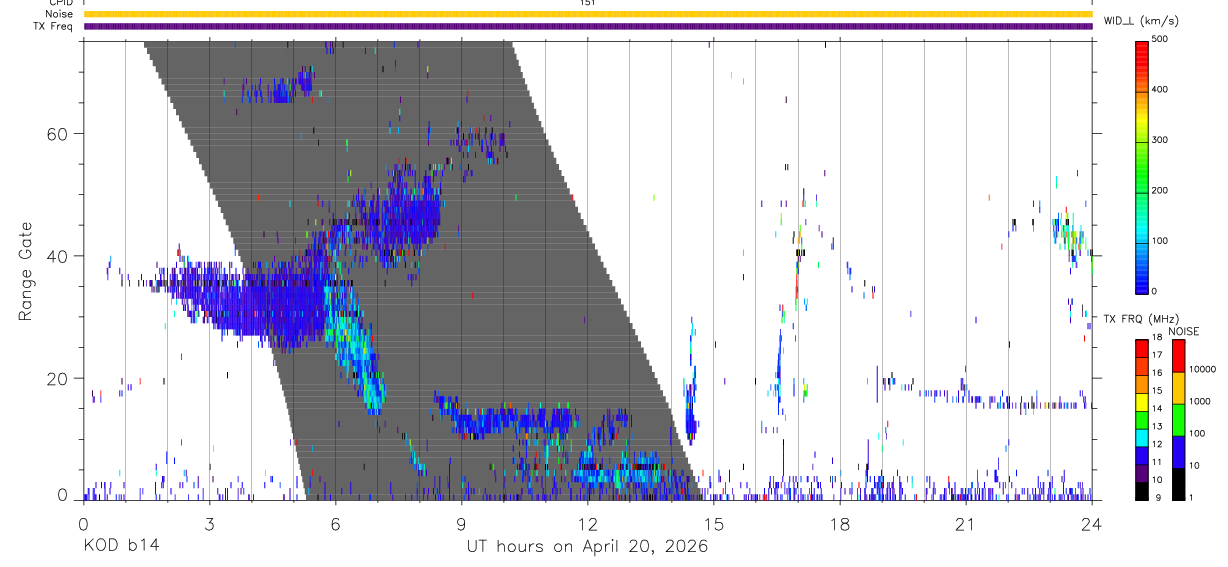
Task: Click the NOISE color scale bar
Action: [x=1178, y=419]
